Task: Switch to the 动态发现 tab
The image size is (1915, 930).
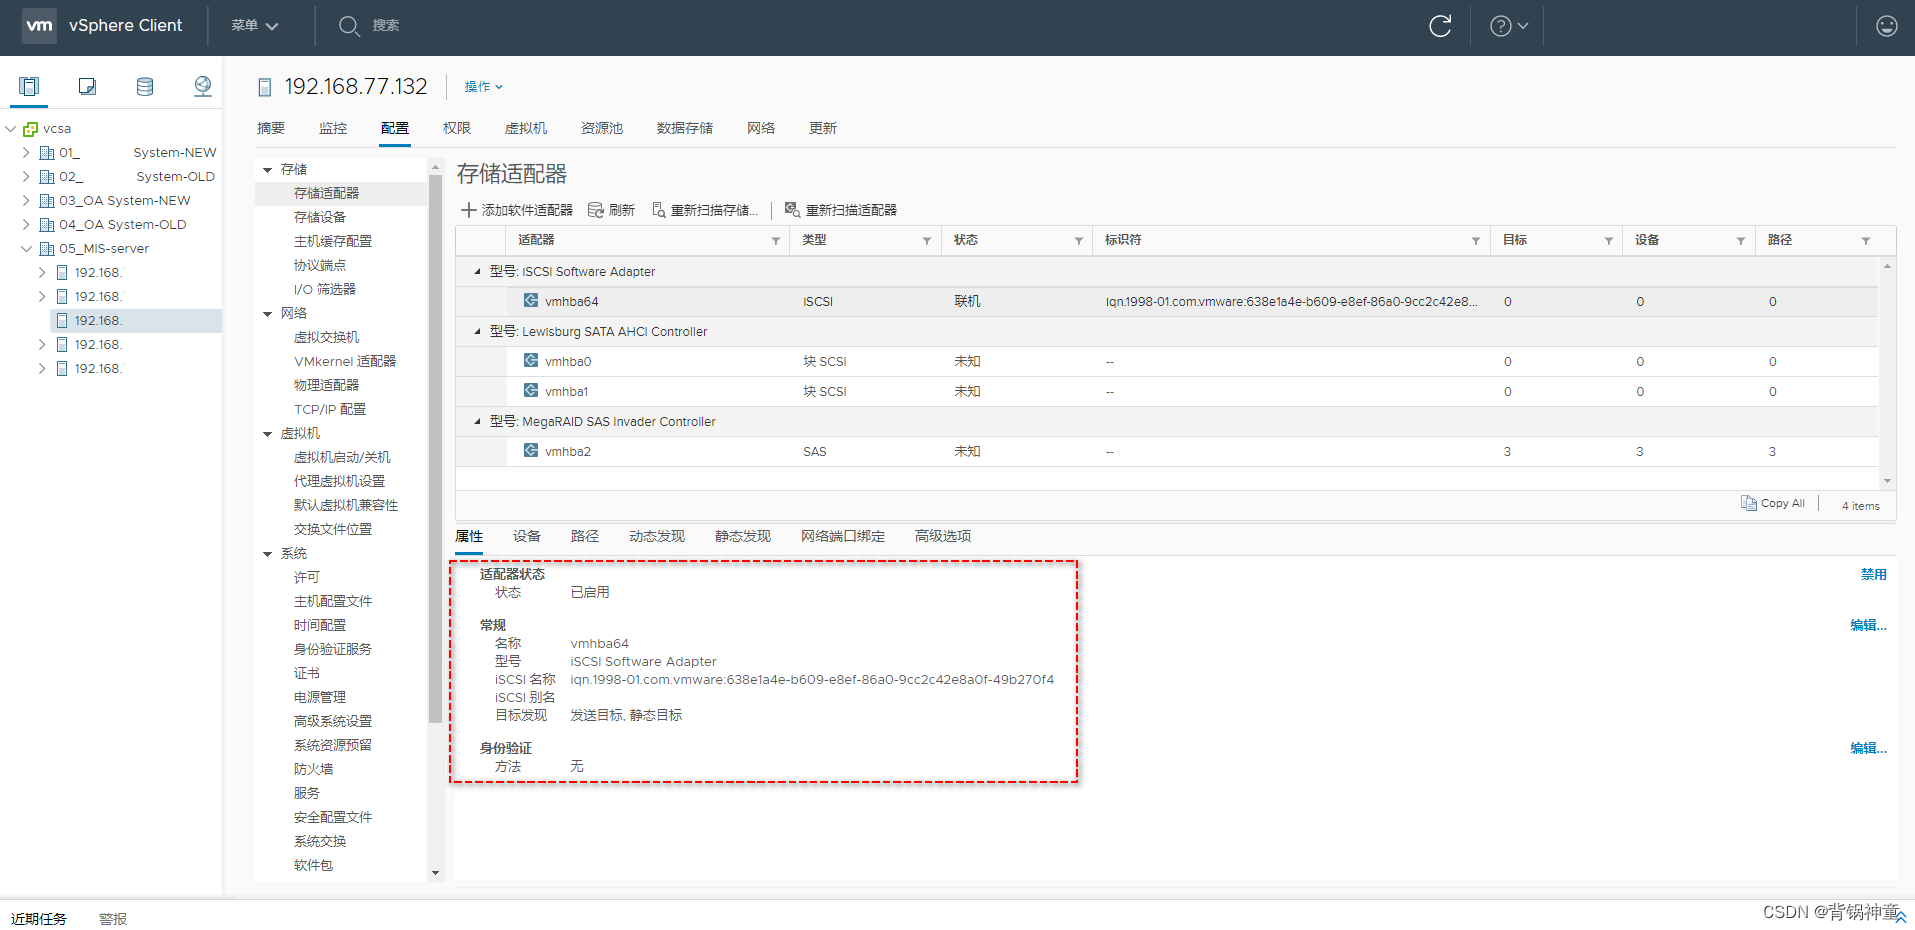Action: [656, 536]
